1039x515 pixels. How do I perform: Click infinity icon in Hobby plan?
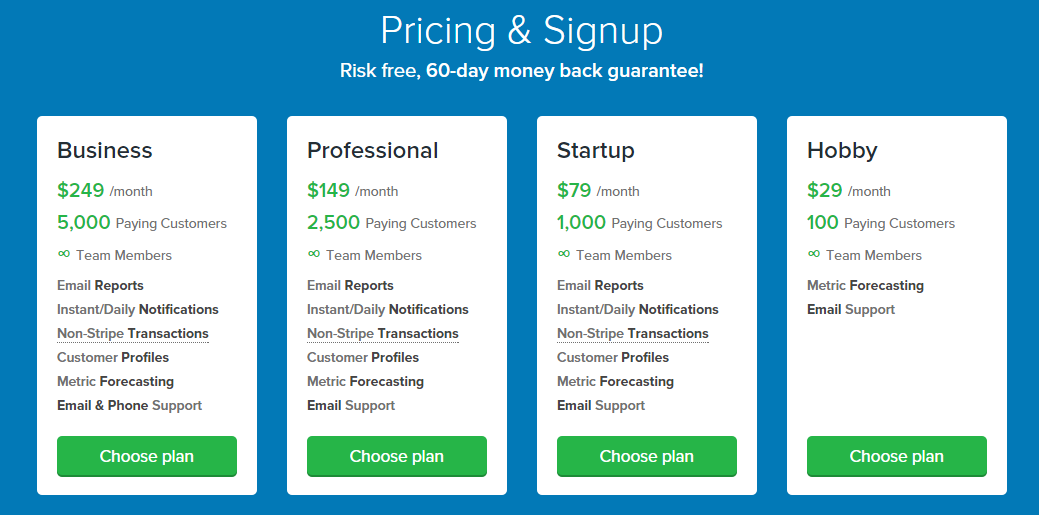click(x=814, y=254)
